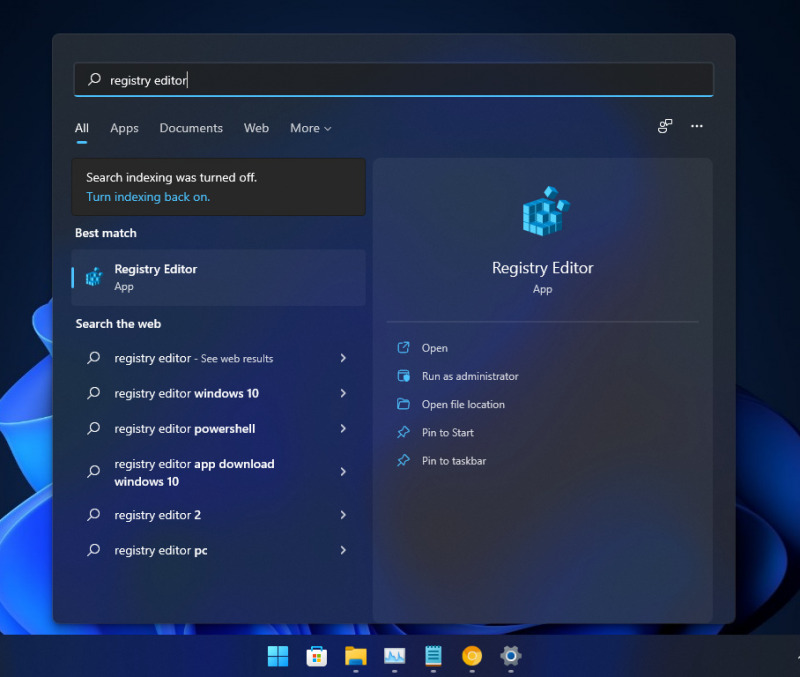This screenshot has width=800, height=677.
Task: Click search icon beside 'registry editor app download'
Action: 93,471
